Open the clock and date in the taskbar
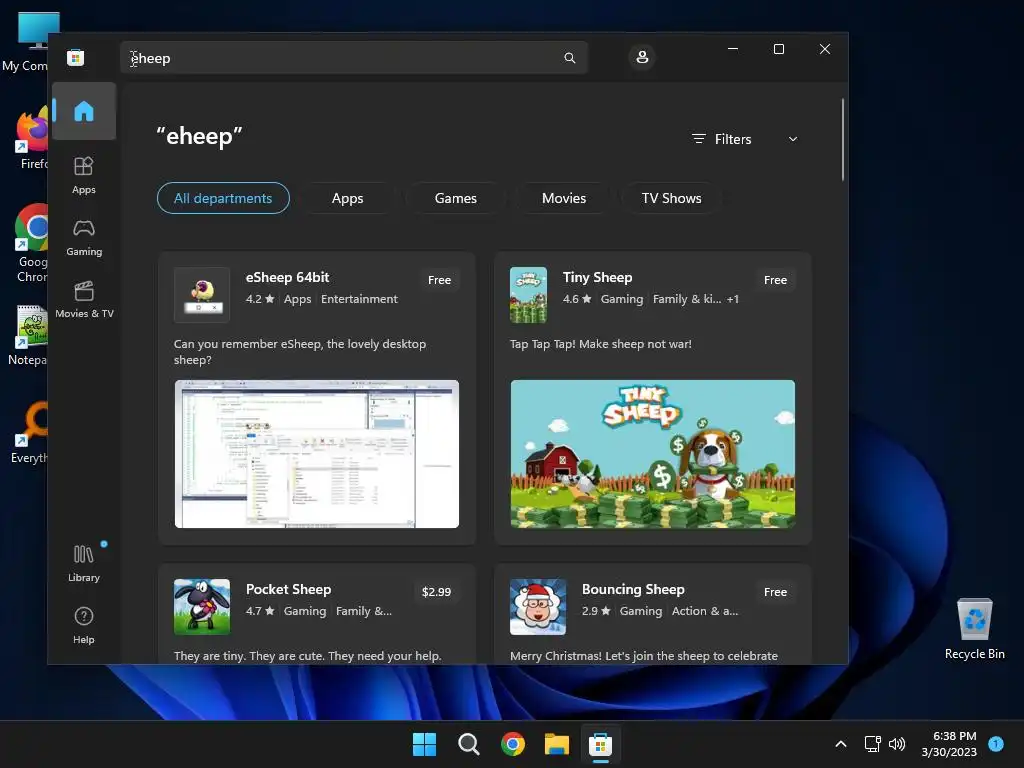 coord(949,744)
